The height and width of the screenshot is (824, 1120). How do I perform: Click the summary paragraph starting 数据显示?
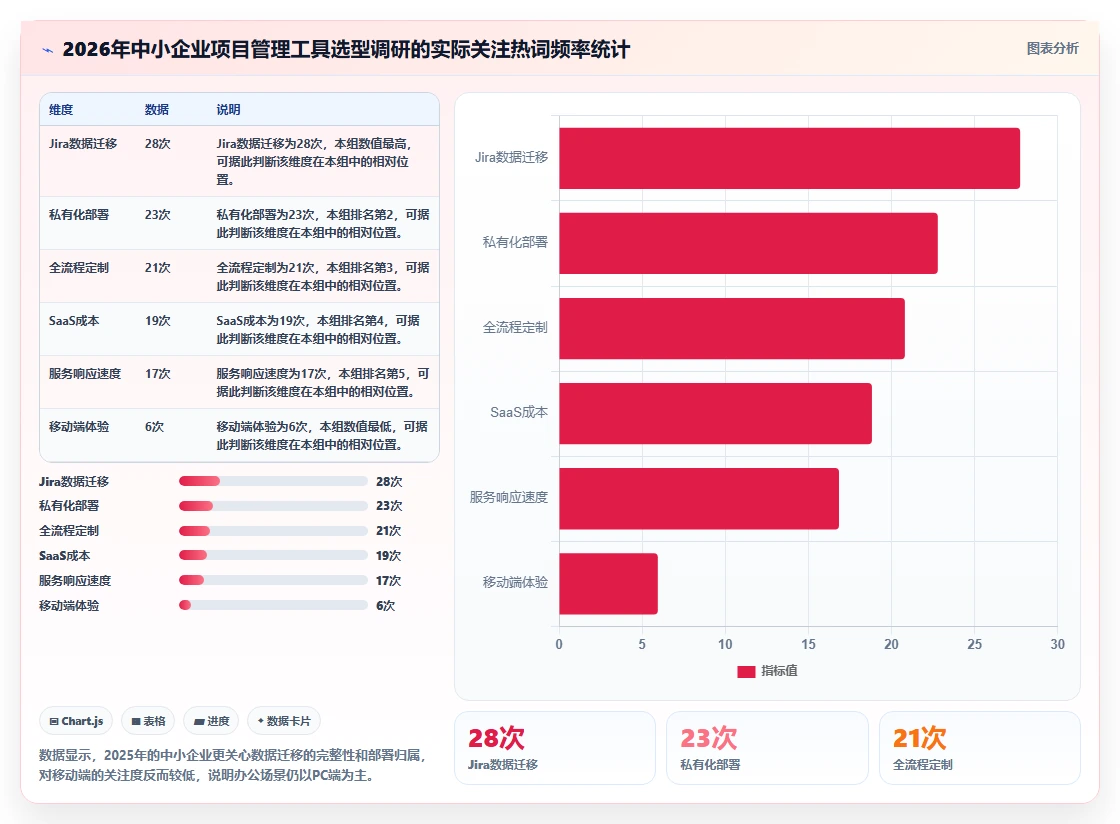(232, 765)
